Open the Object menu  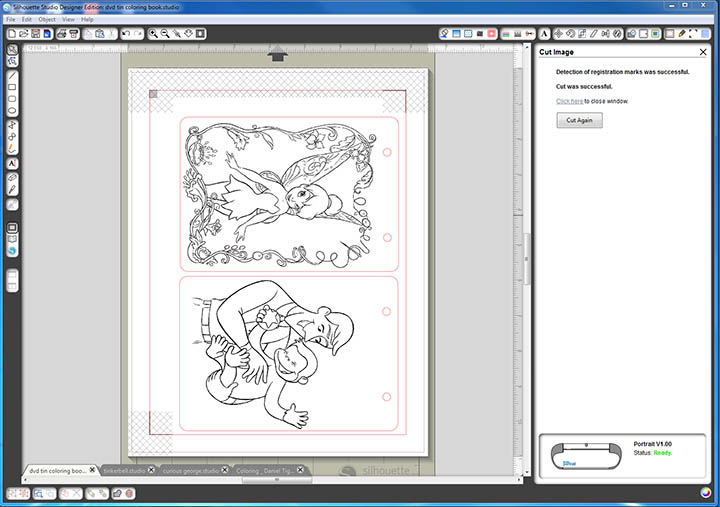click(47, 19)
